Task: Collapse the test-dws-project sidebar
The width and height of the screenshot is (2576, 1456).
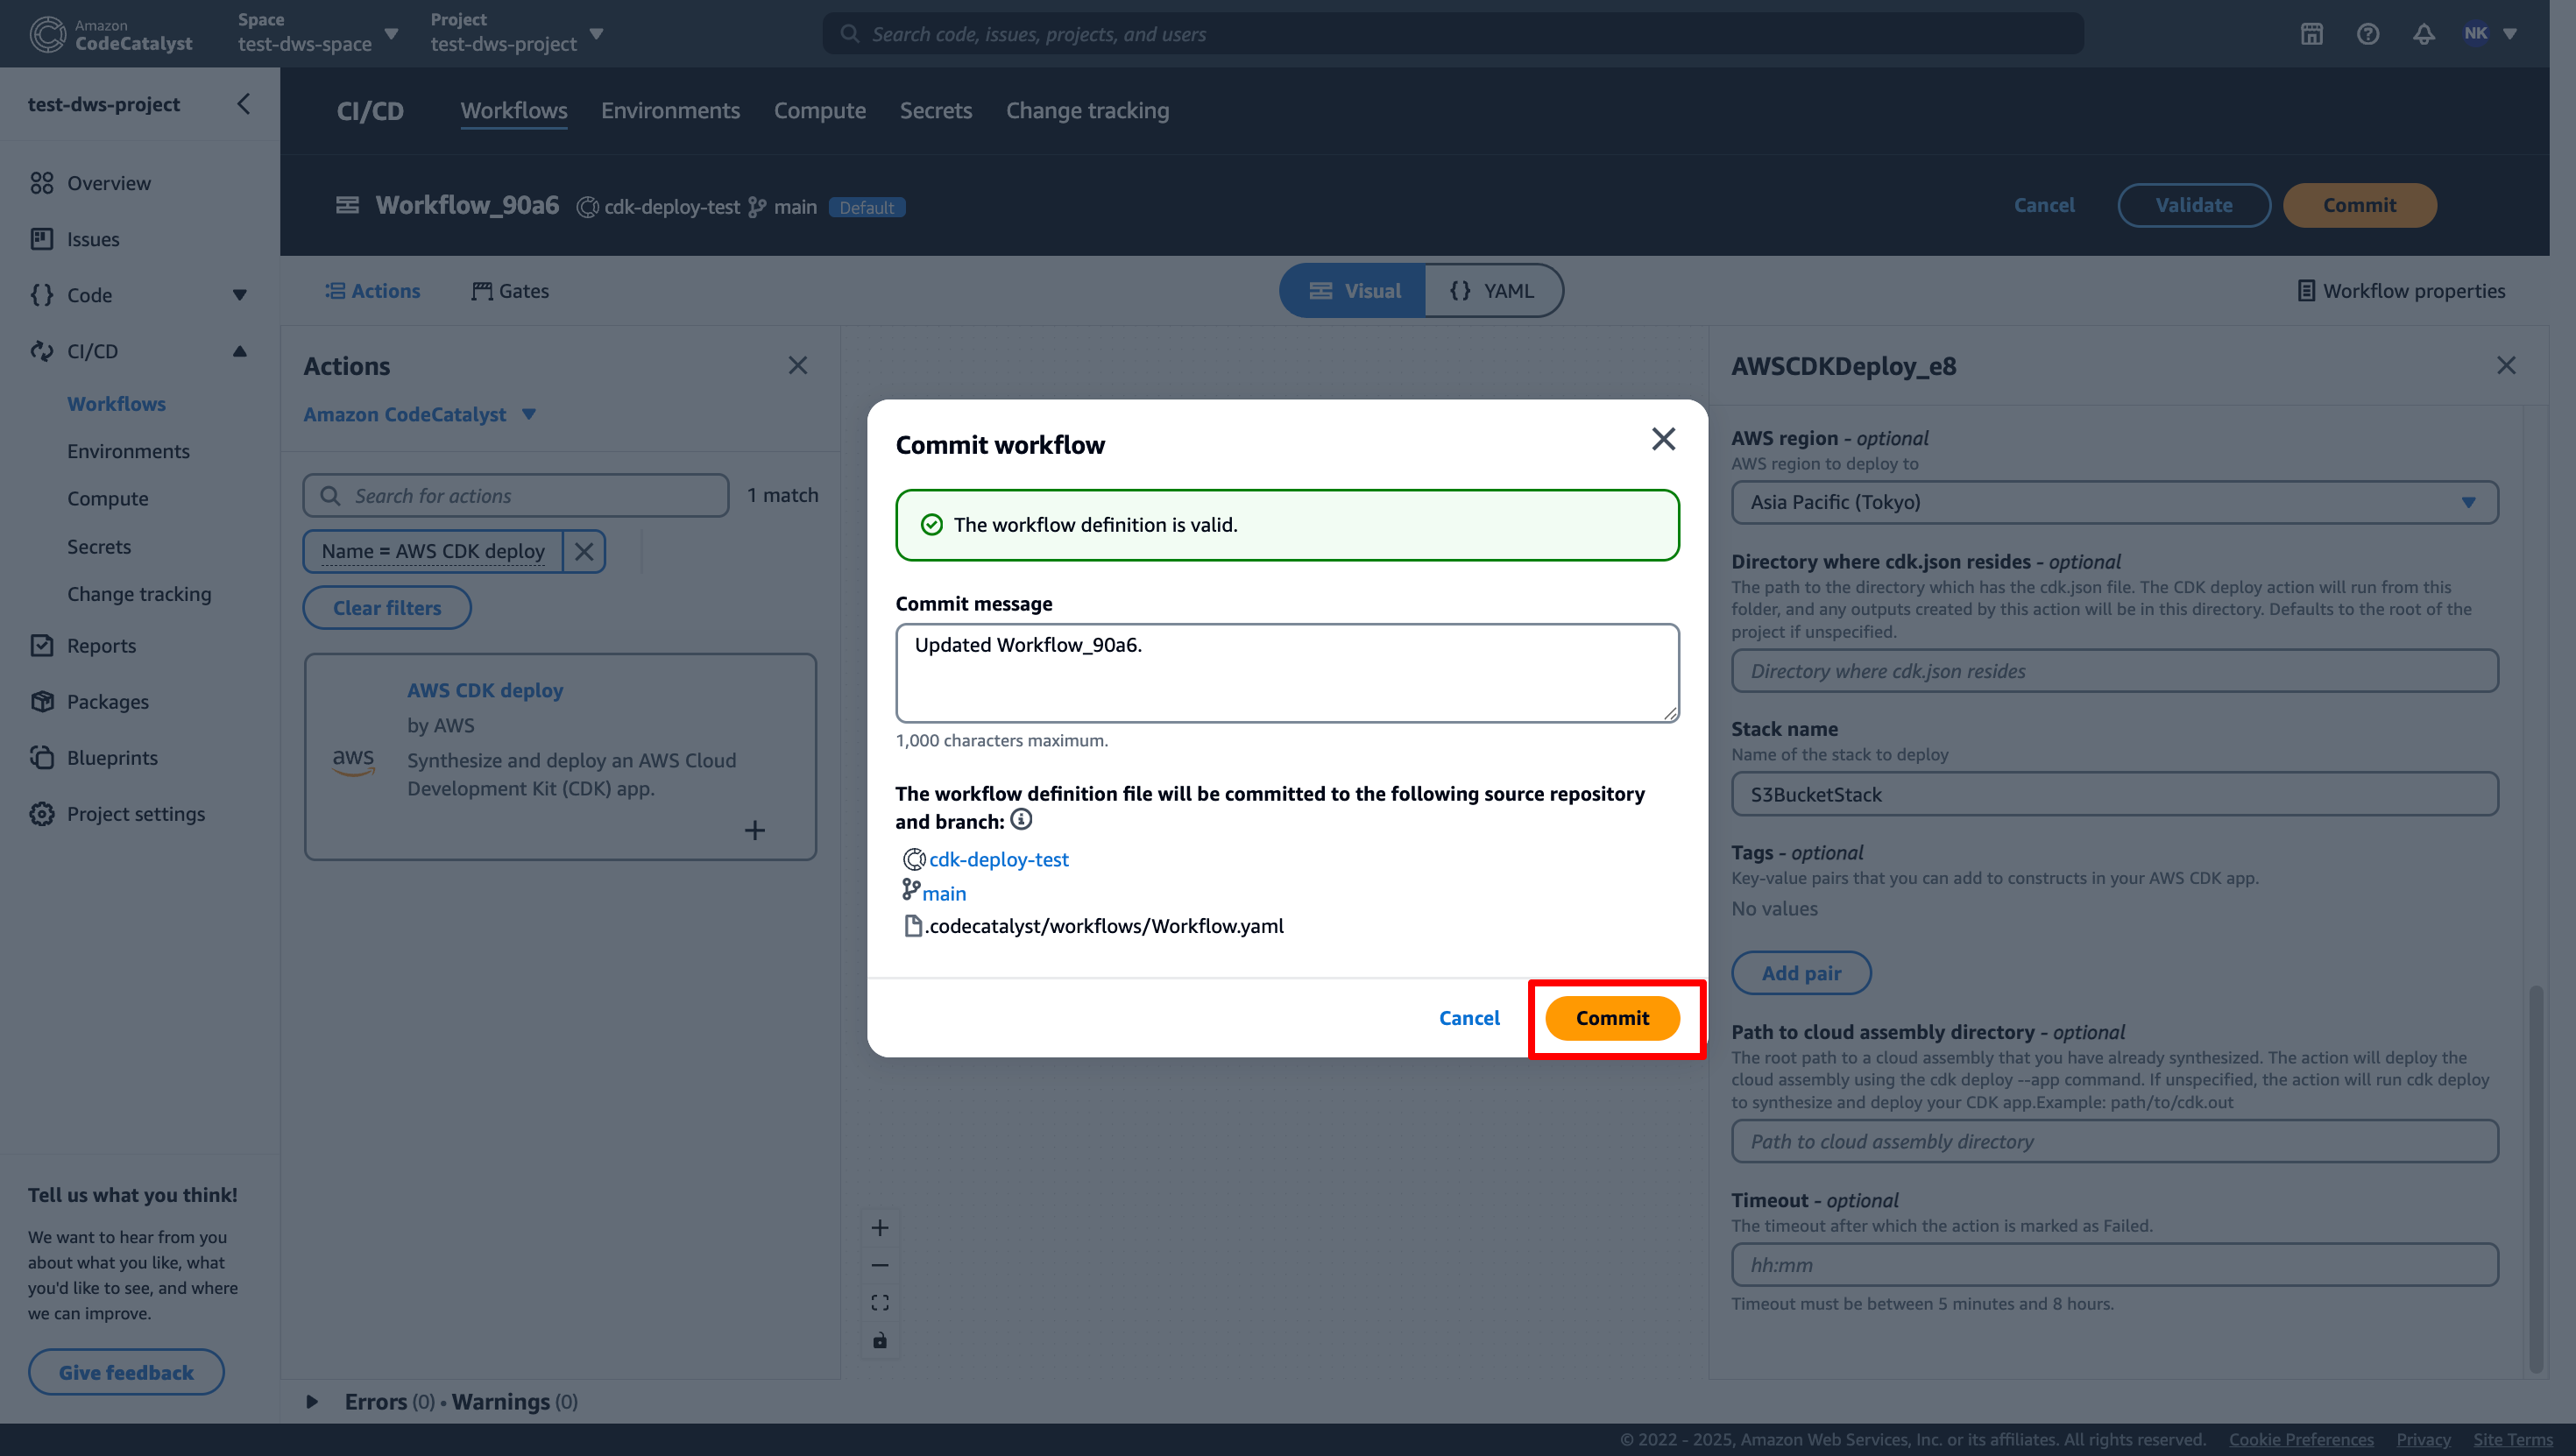Action: [x=243, y=104]
